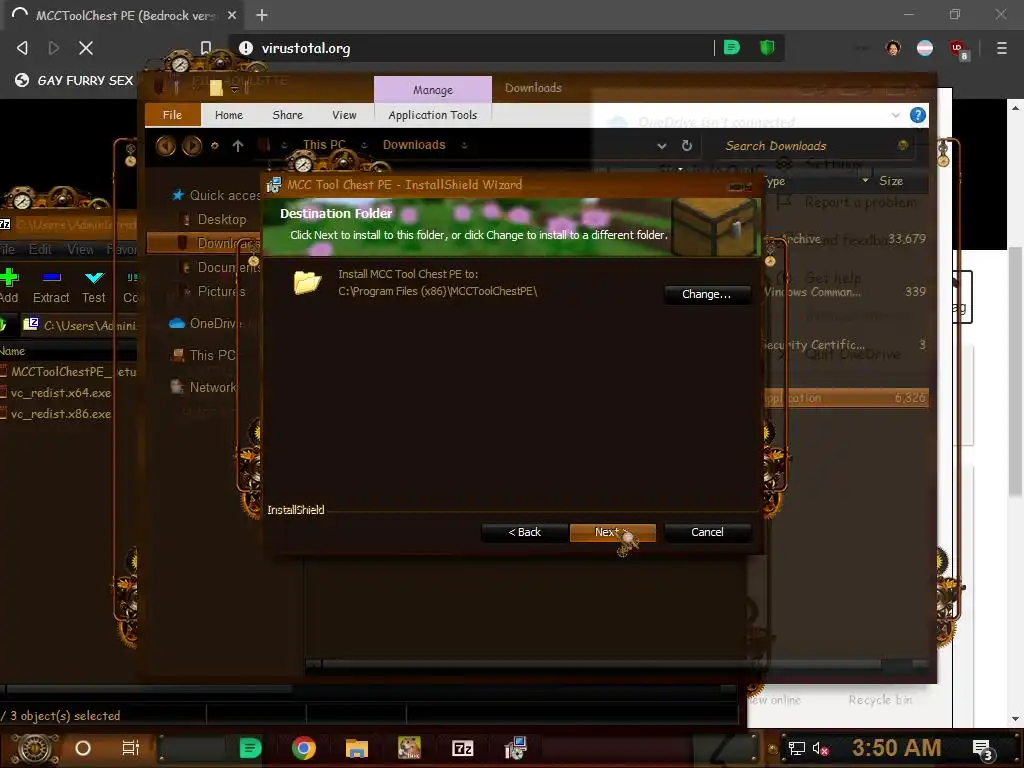This screenshot has width=1024, height=768.
Task: Close the MCCToolChest PE browser tab
Action: click(231, 15)
